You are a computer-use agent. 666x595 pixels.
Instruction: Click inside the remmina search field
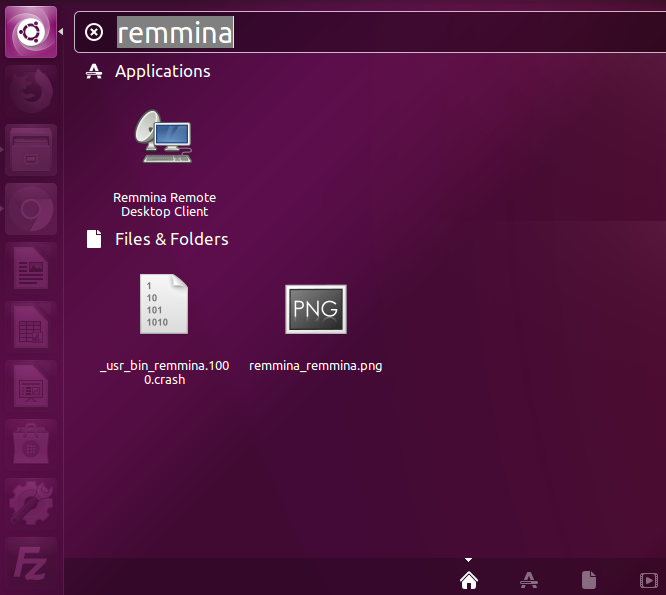pos(370,32)
